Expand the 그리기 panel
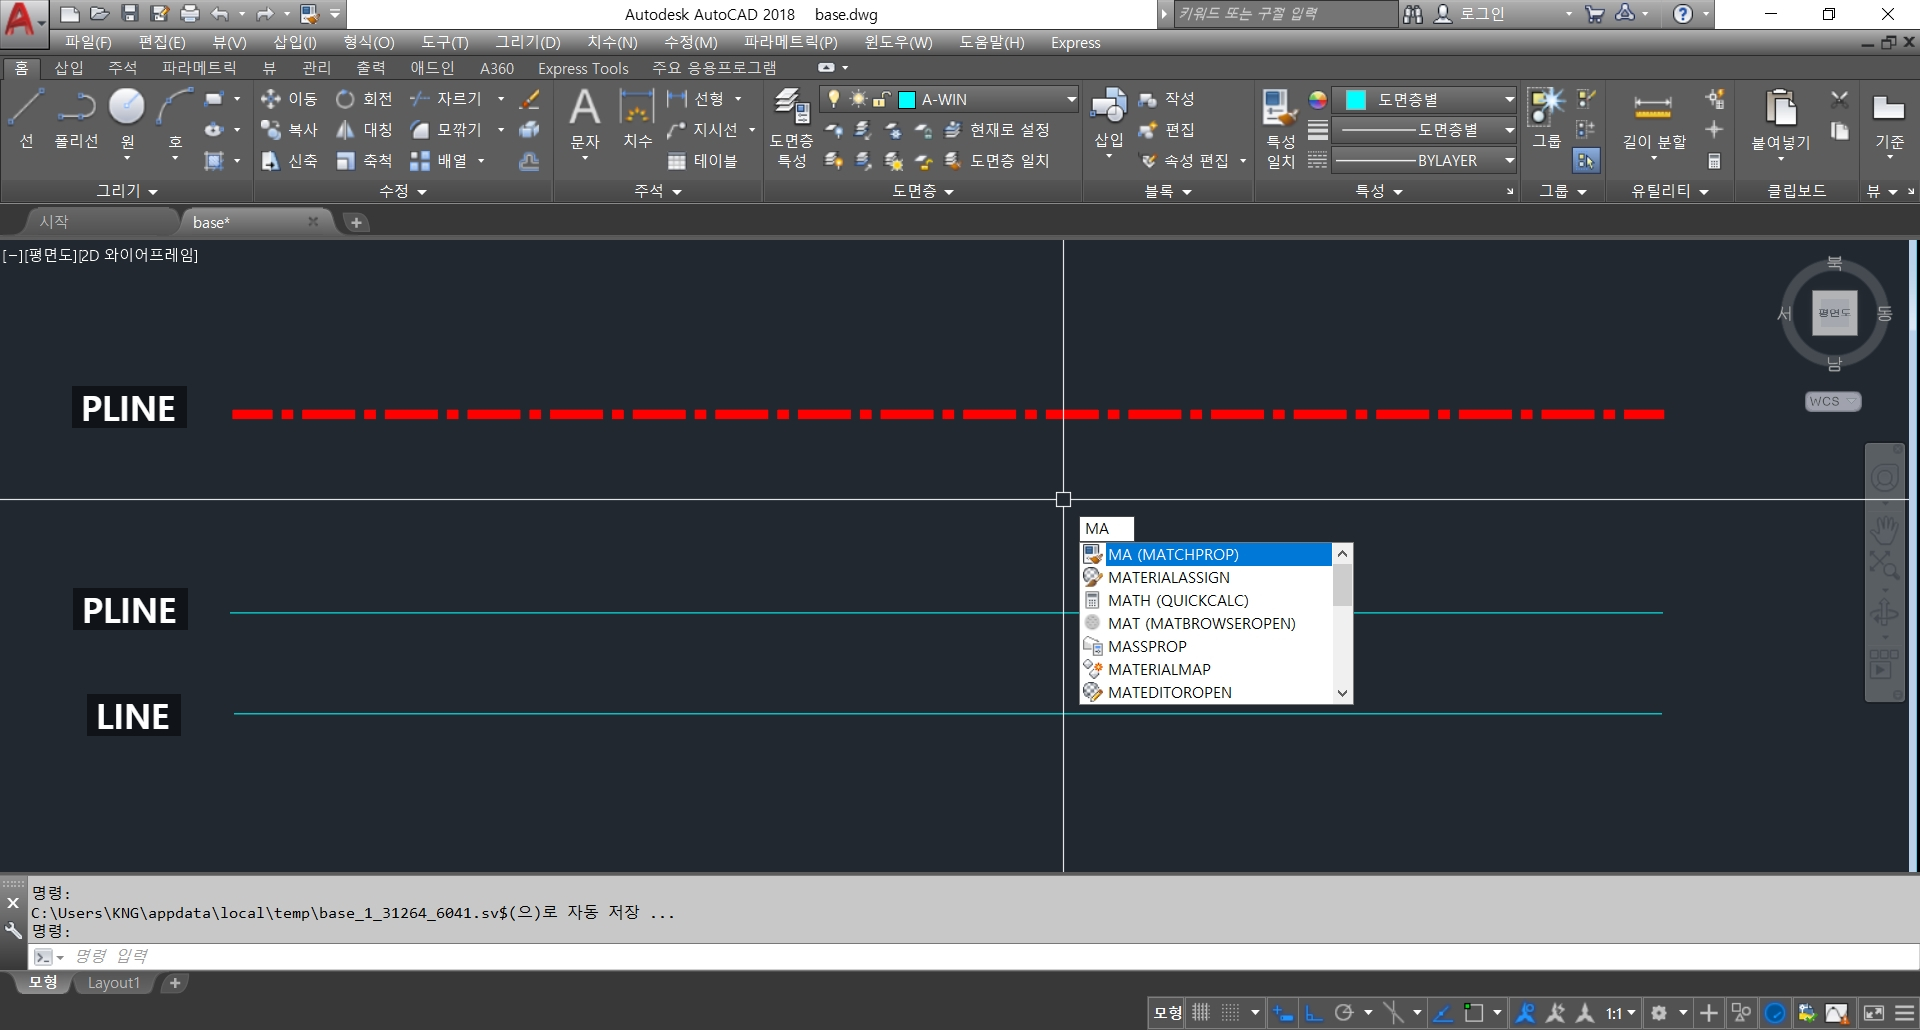Screen dimensions: 1920x1030 tap(126, 191)
